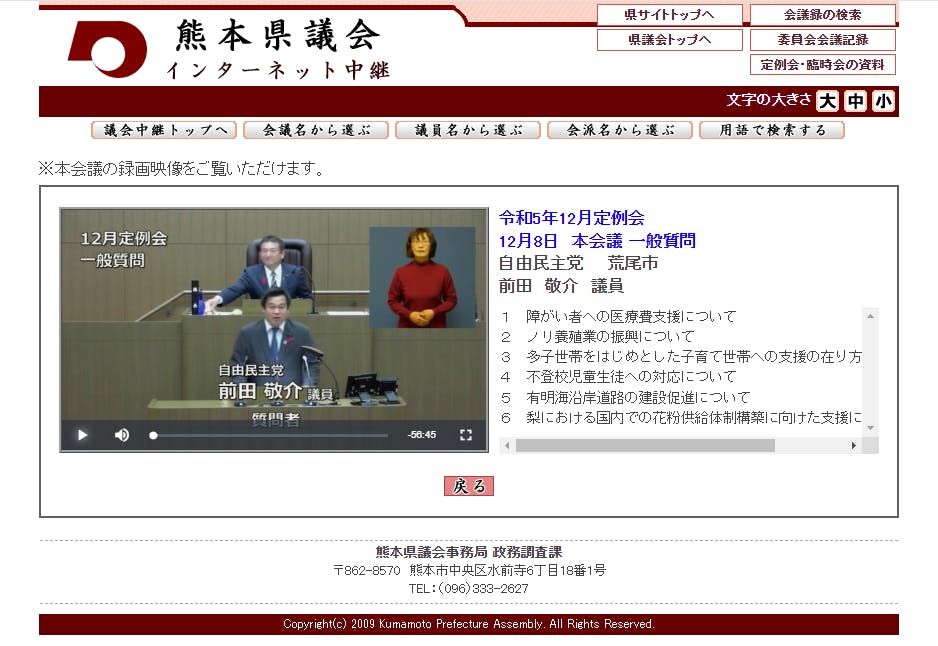Enter fullscreen mode on the video player
Image resolution: width=938 pixels, height=646 pixels.
click(466, 435)
